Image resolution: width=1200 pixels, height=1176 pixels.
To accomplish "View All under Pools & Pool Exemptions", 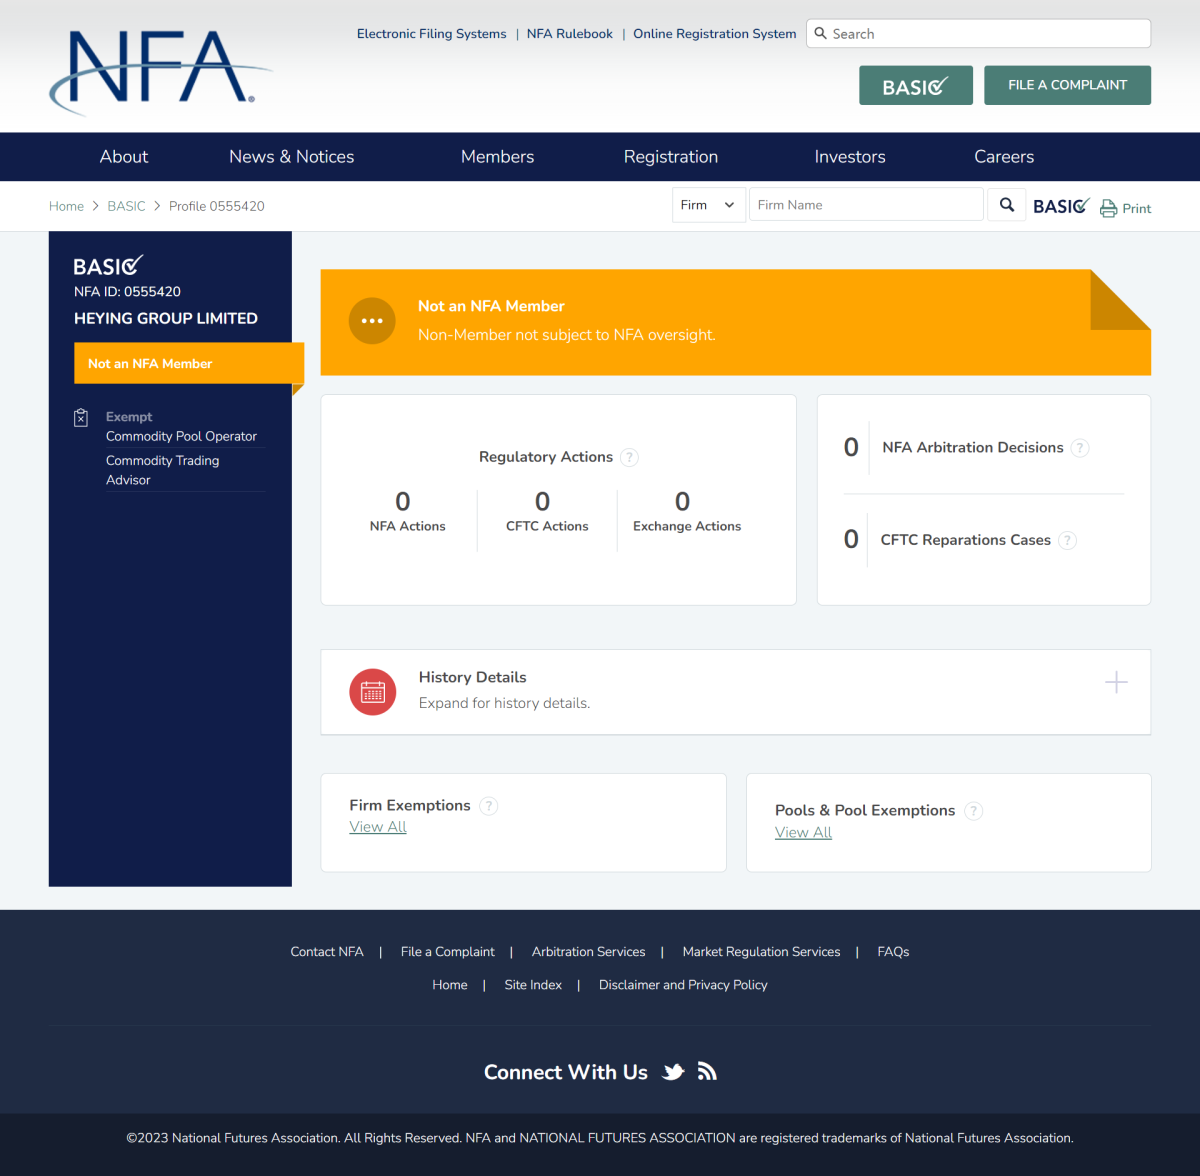I will [x=803, y=832].
